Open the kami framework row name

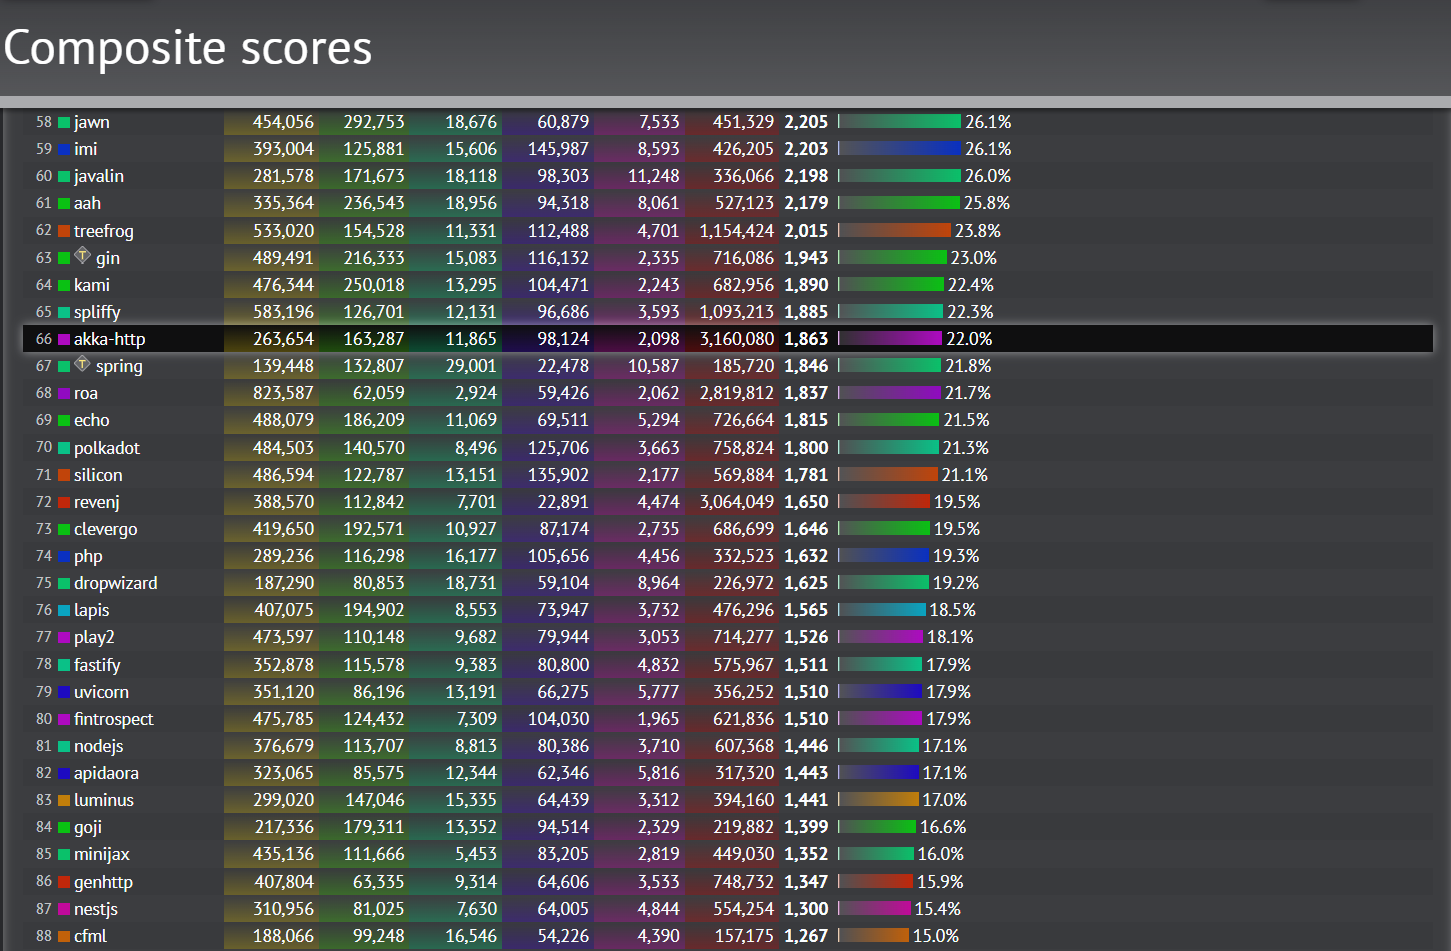(x=92, y=285)
